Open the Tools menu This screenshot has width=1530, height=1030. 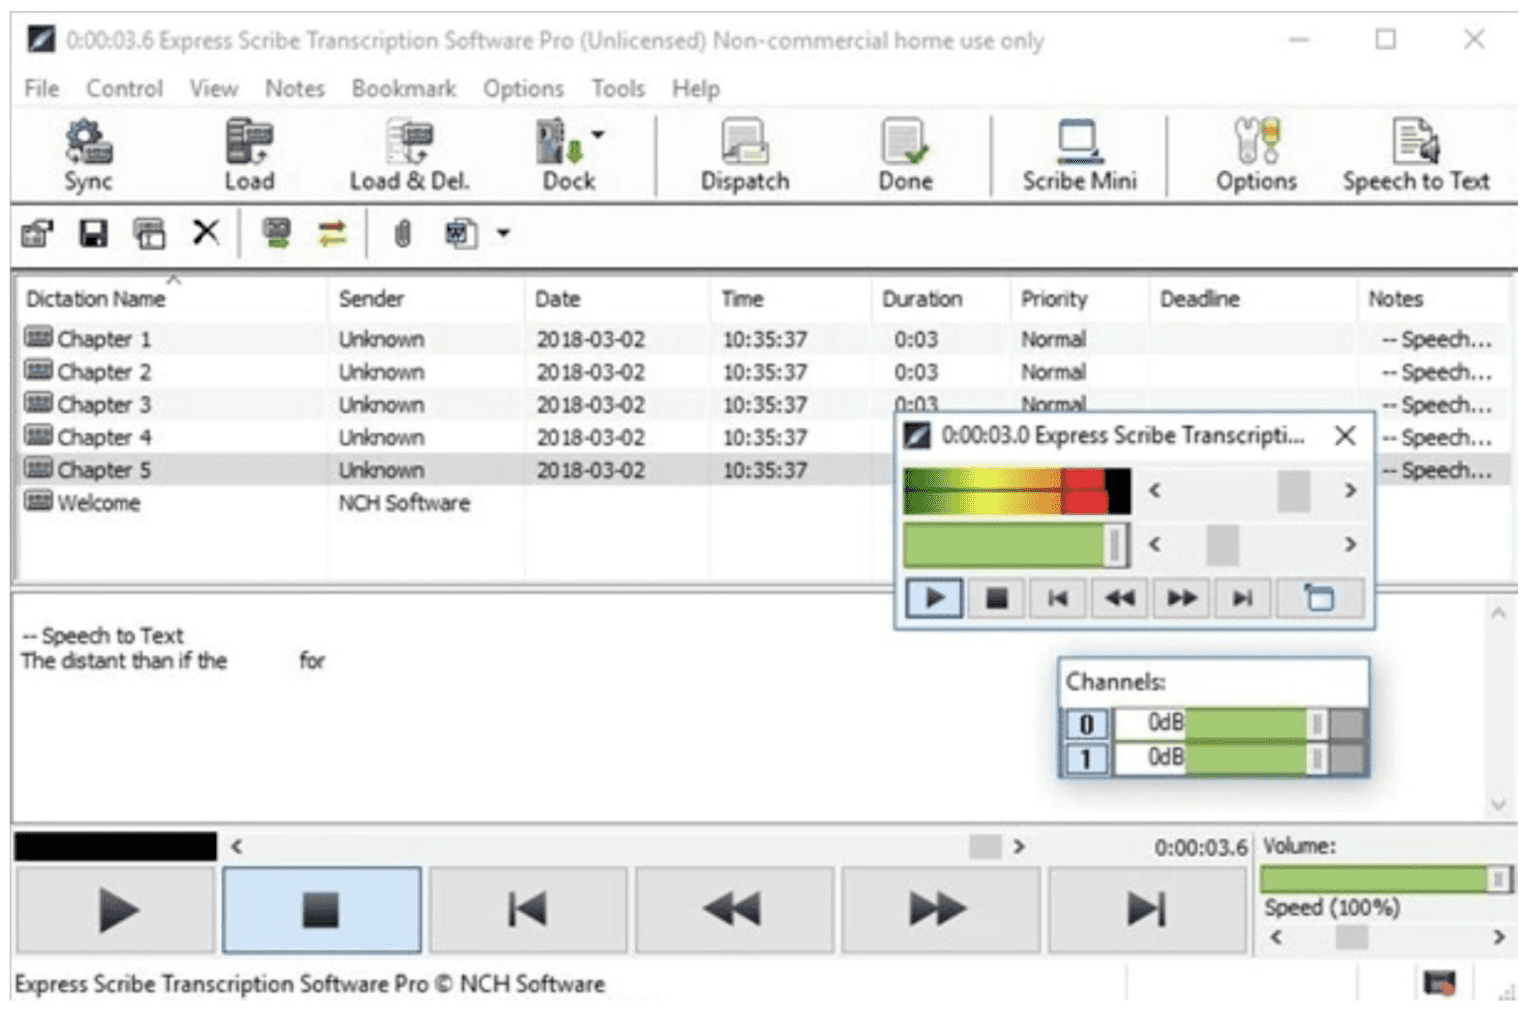[618, 89]
